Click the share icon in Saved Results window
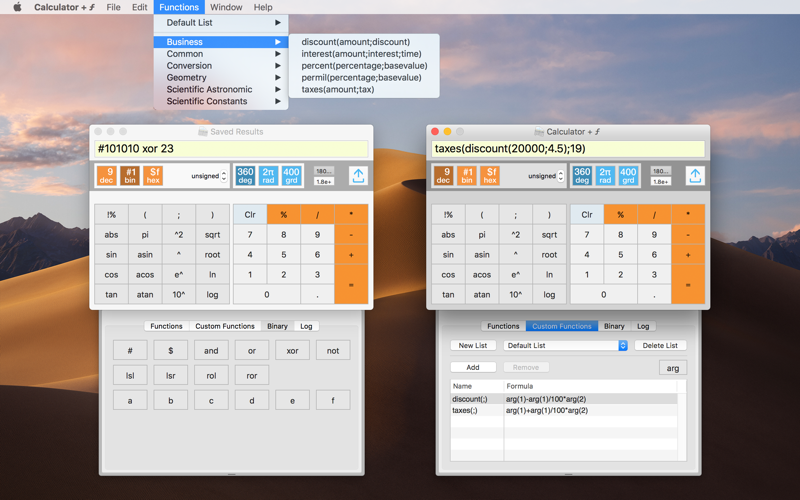Viewport: 800px width, 500px height. 358,176
